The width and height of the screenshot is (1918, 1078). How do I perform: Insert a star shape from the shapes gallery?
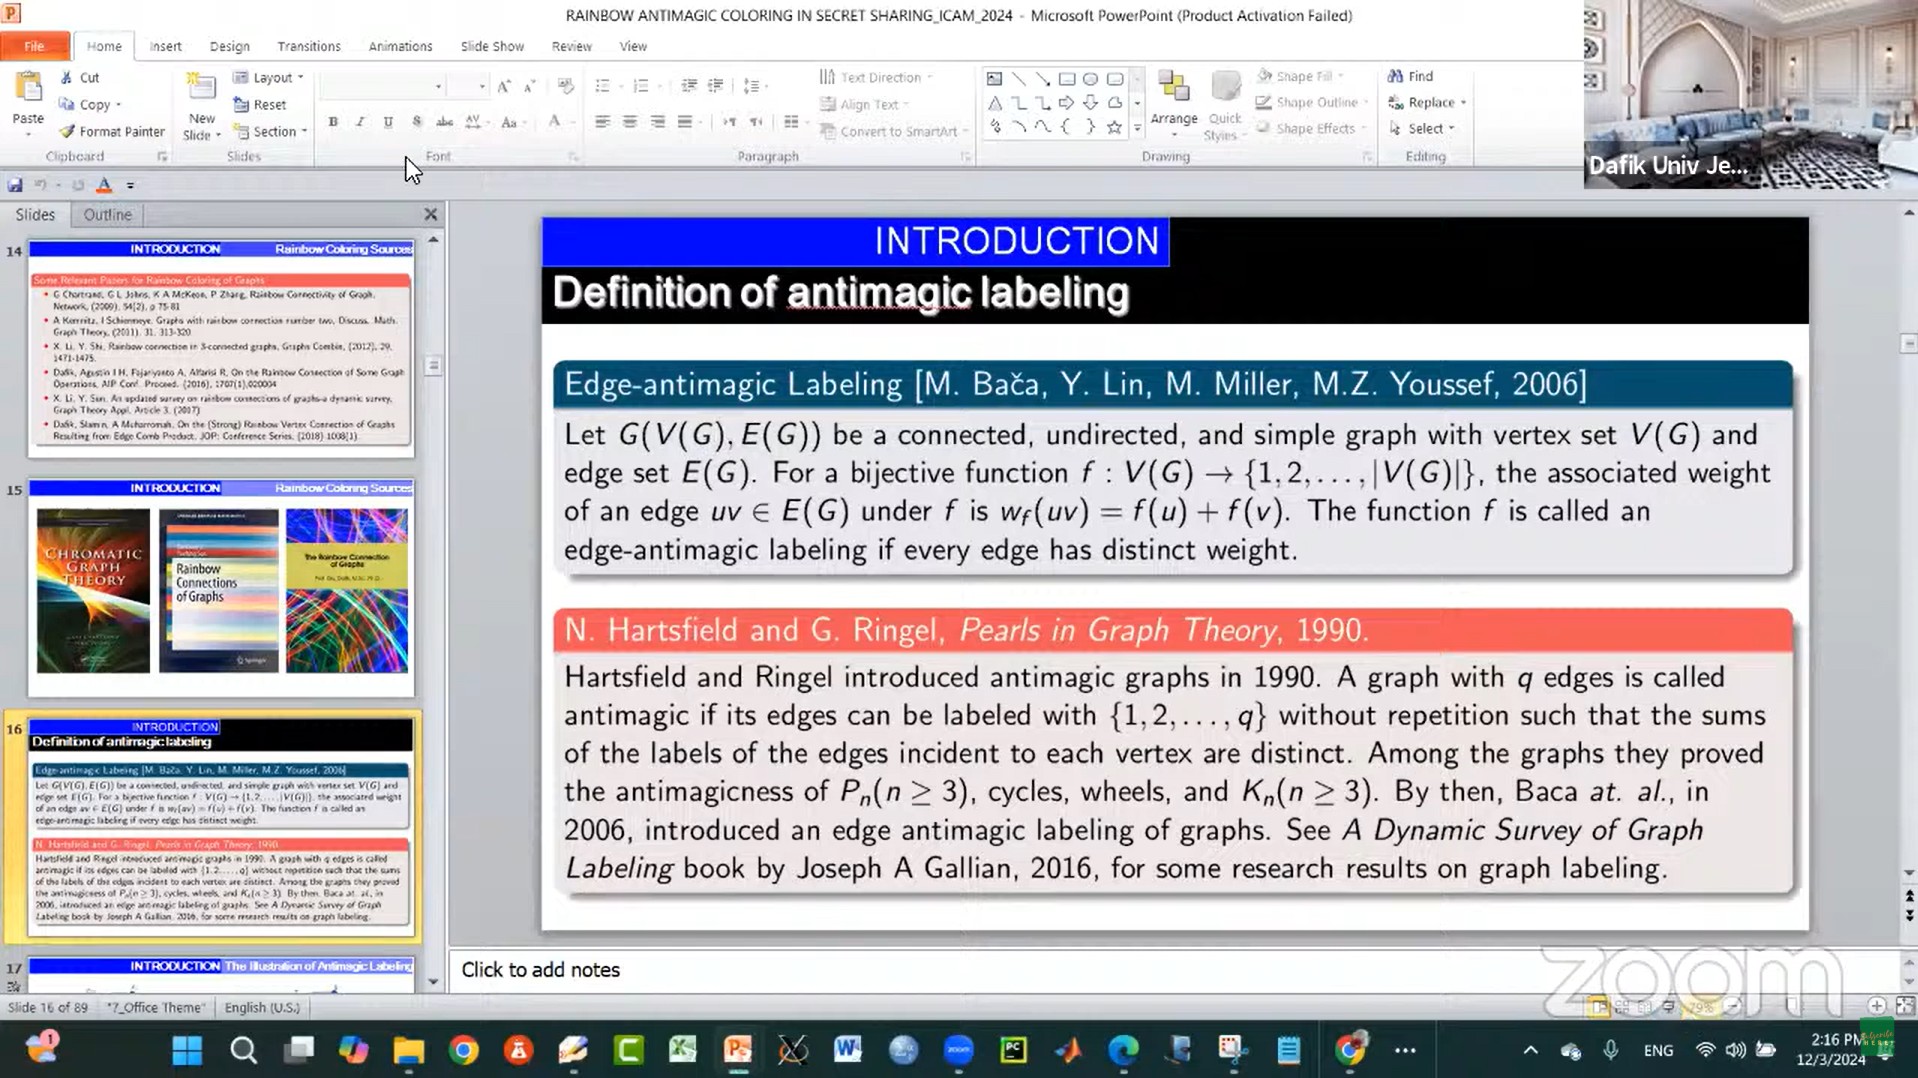[1115, 126]
